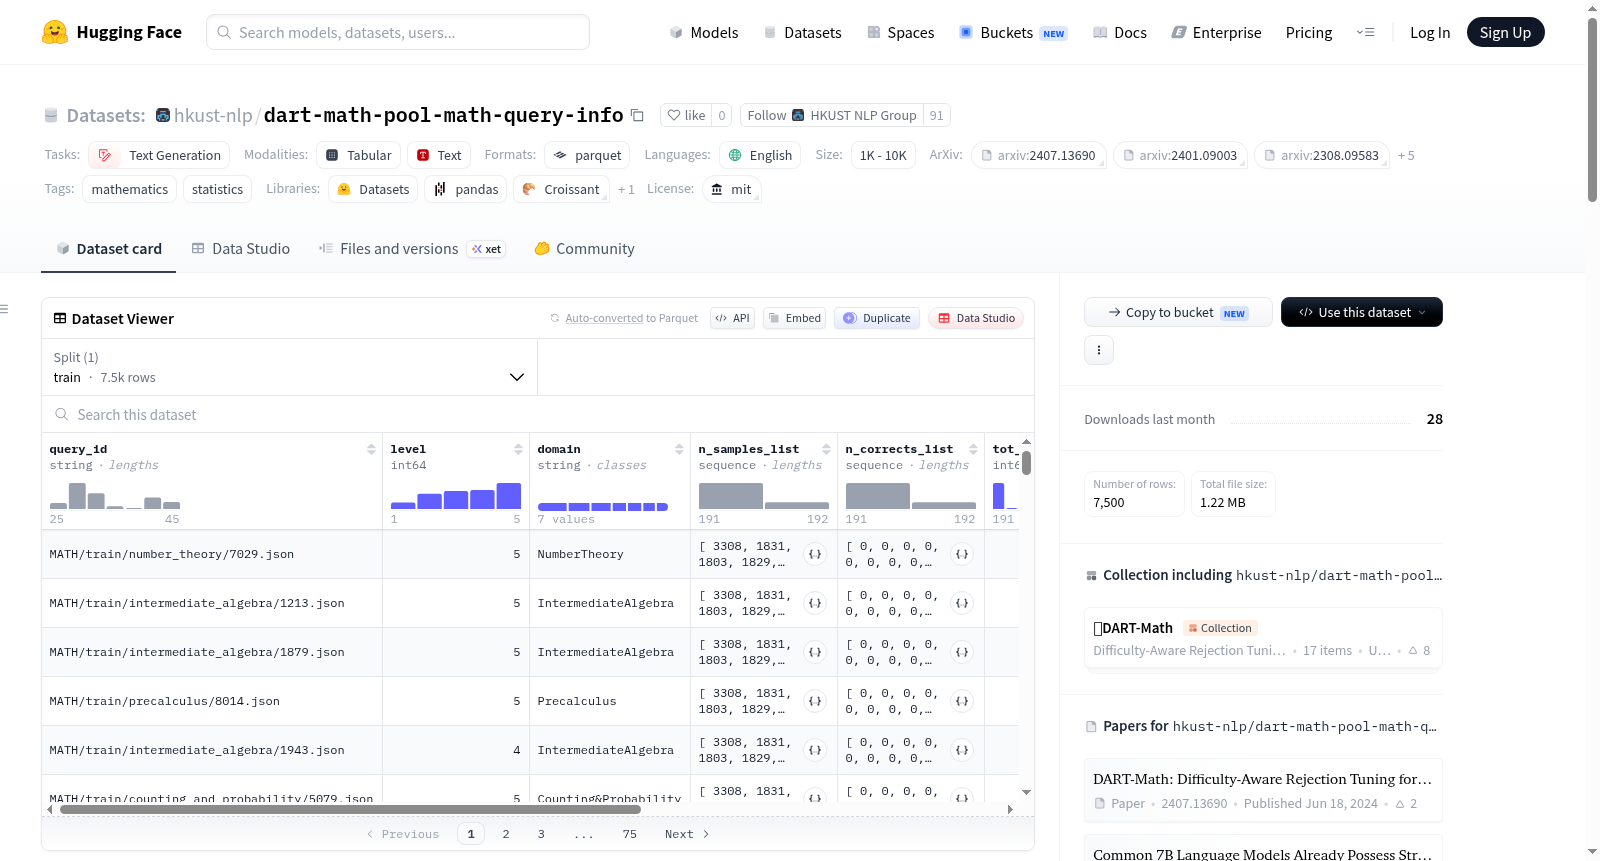Go to Next page of dataset rows
This screenshot has height=861, width=1600.
pos(687,834)
